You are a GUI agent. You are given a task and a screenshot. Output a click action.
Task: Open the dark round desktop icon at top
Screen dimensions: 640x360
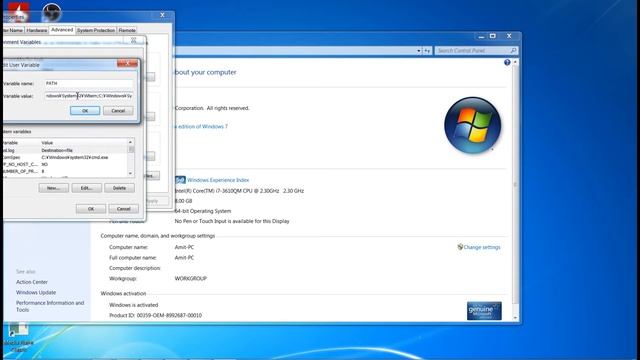point(51,12)
